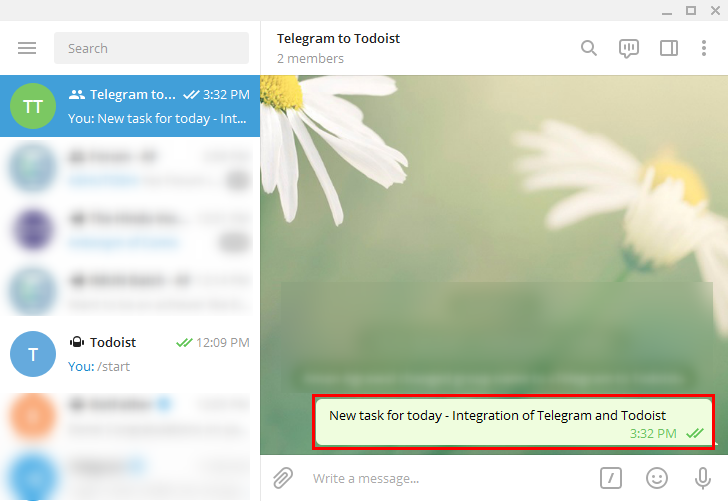
Task: Select the Telegram to Todoist chat
Action: click(130, 106)
